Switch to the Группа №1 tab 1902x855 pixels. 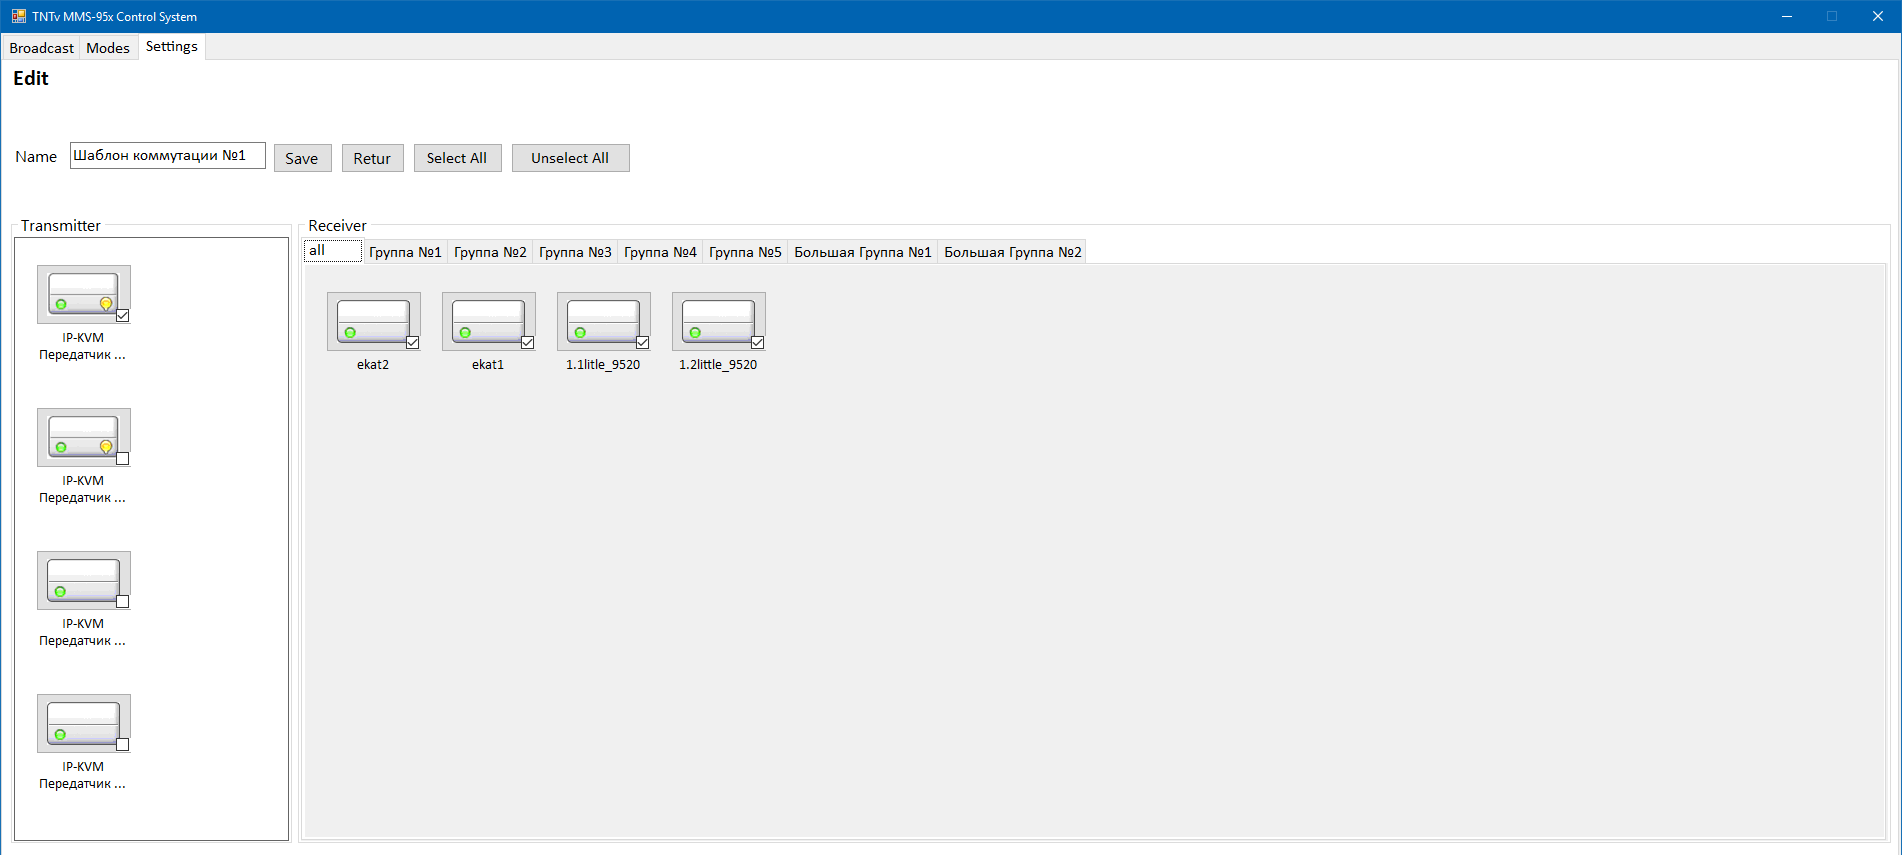tap(405, 252)
